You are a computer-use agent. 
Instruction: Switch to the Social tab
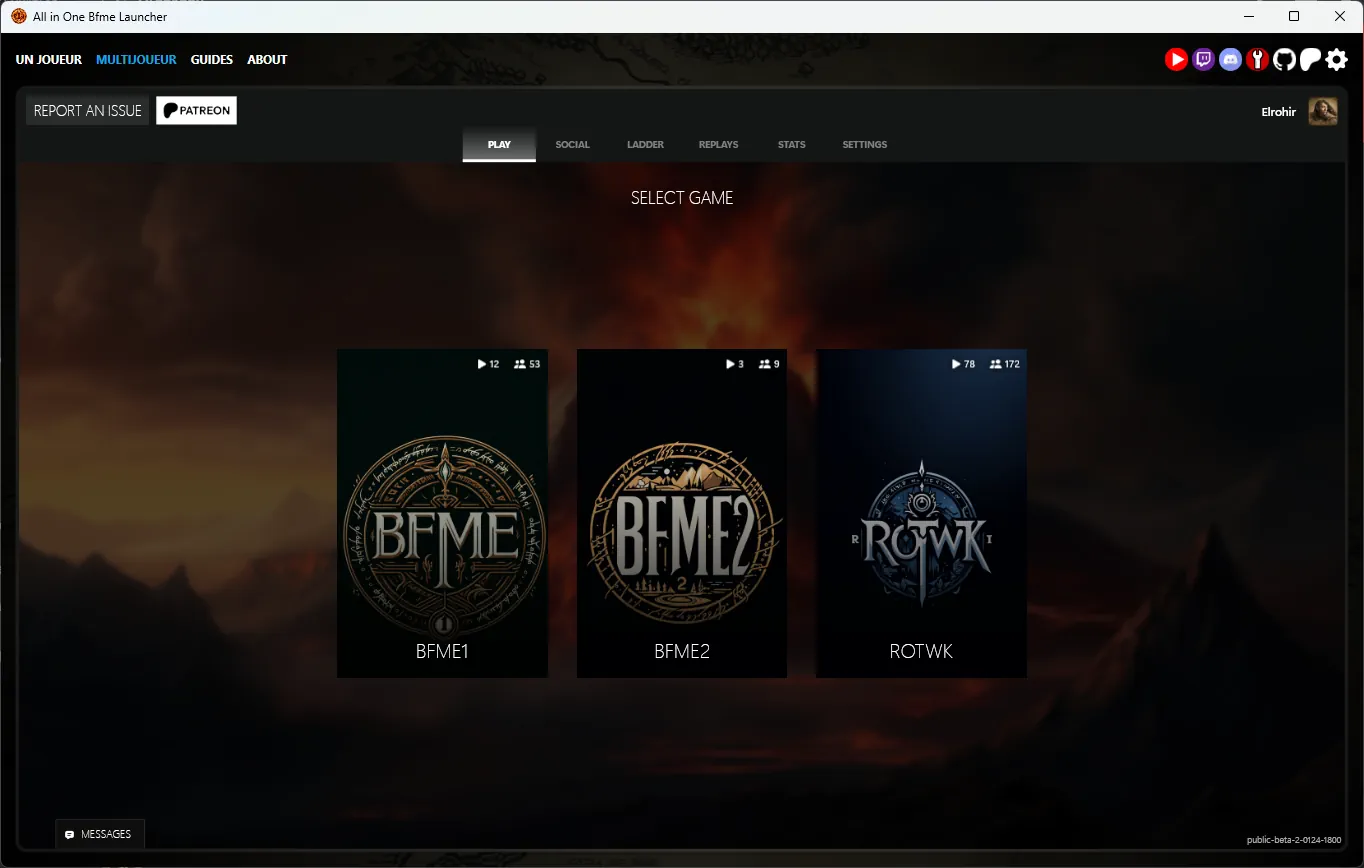coord(573,145)
